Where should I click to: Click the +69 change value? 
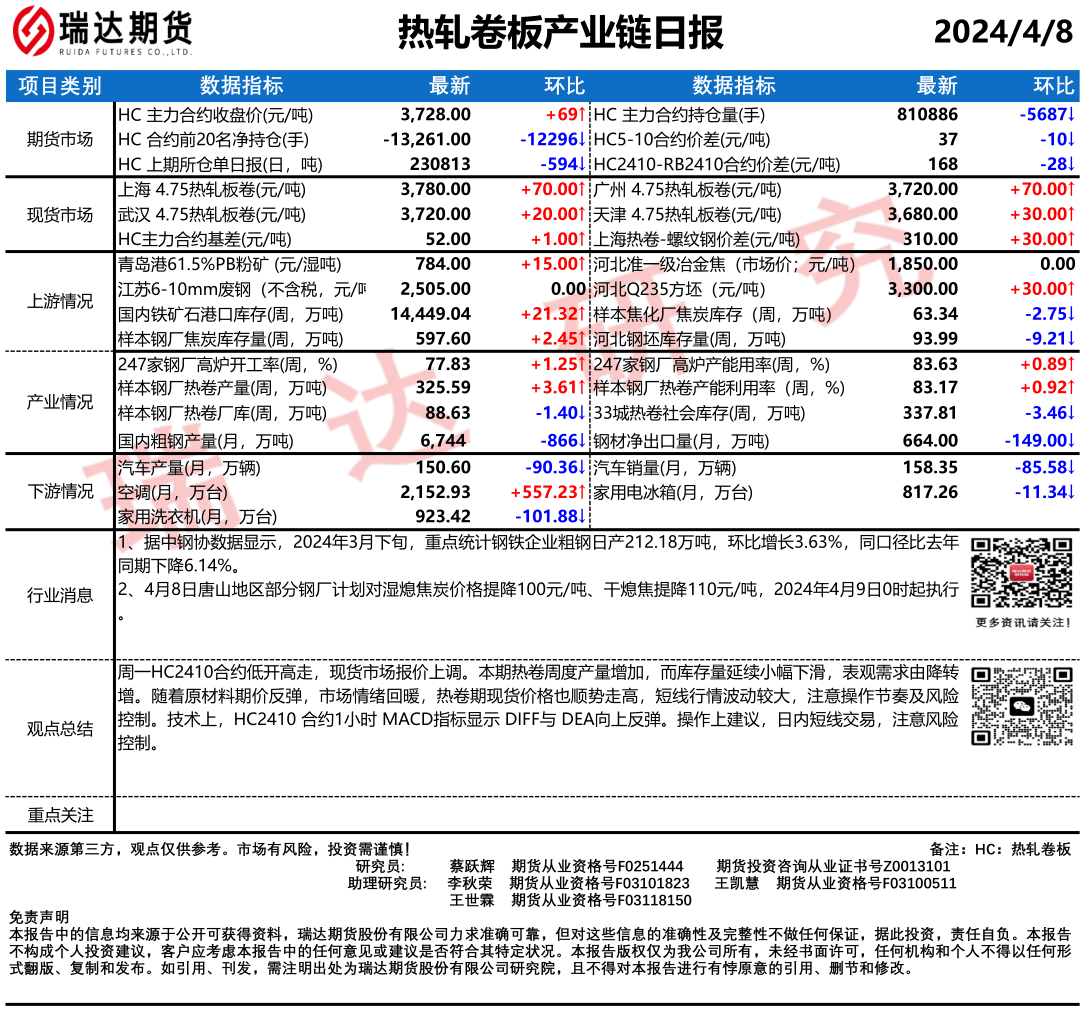click(566, 115)
